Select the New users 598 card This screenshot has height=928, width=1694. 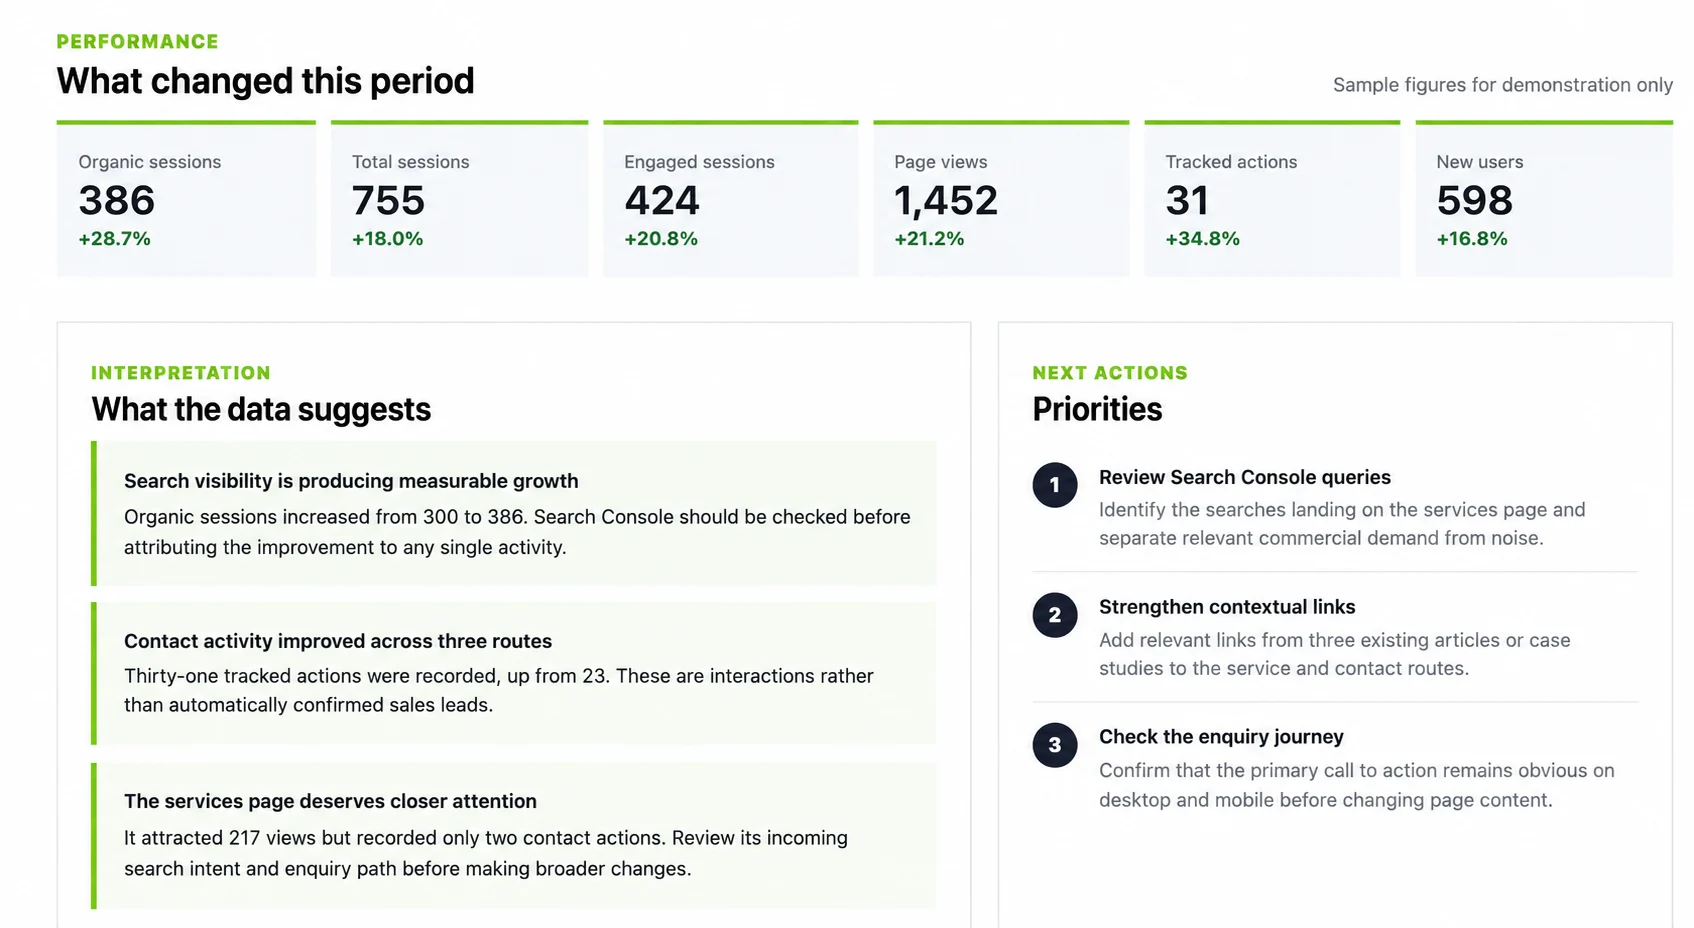1544,199
